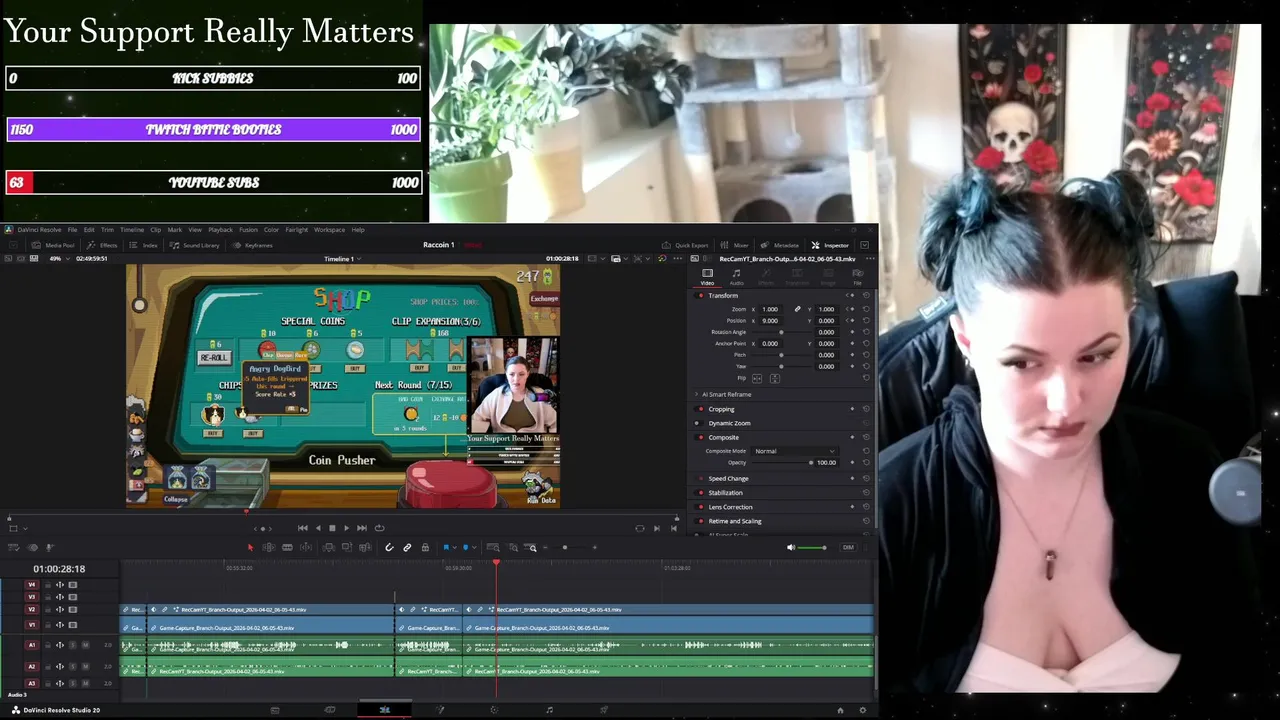The image size is (1280, 720).
Task: Open the Index panel button
Action: pos(144,245)
